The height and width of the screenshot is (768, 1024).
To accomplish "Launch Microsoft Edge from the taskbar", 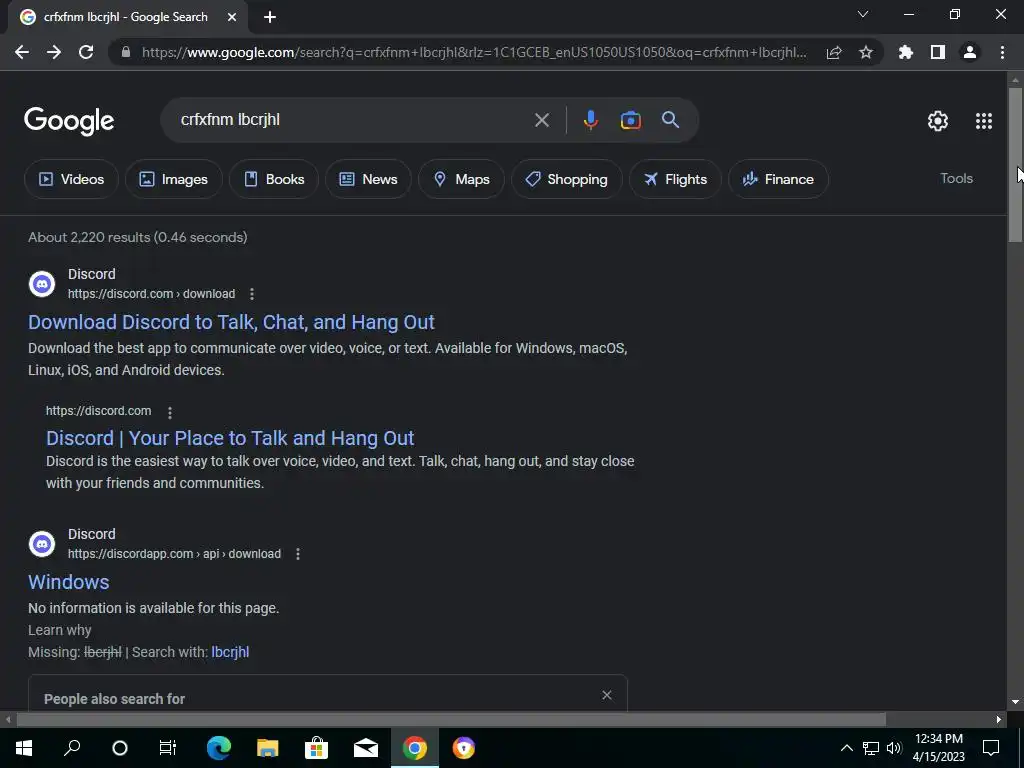I will [x=219, y=748].
